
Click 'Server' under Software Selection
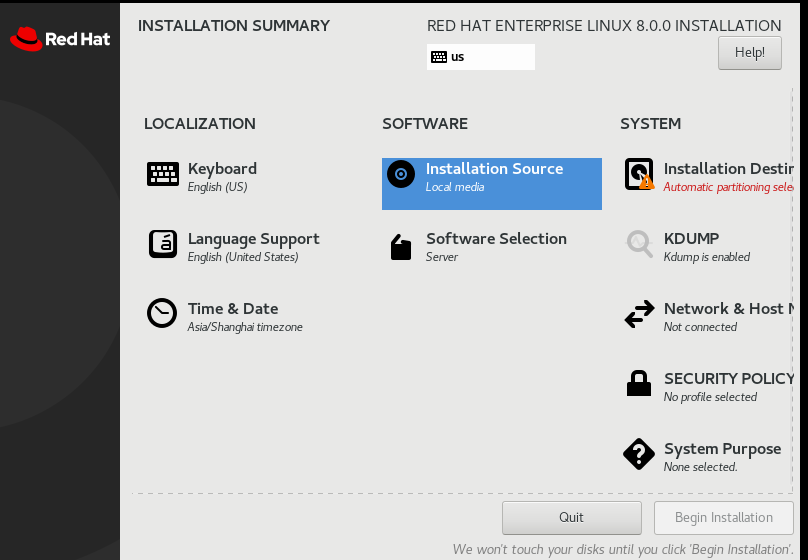[442, 257]
